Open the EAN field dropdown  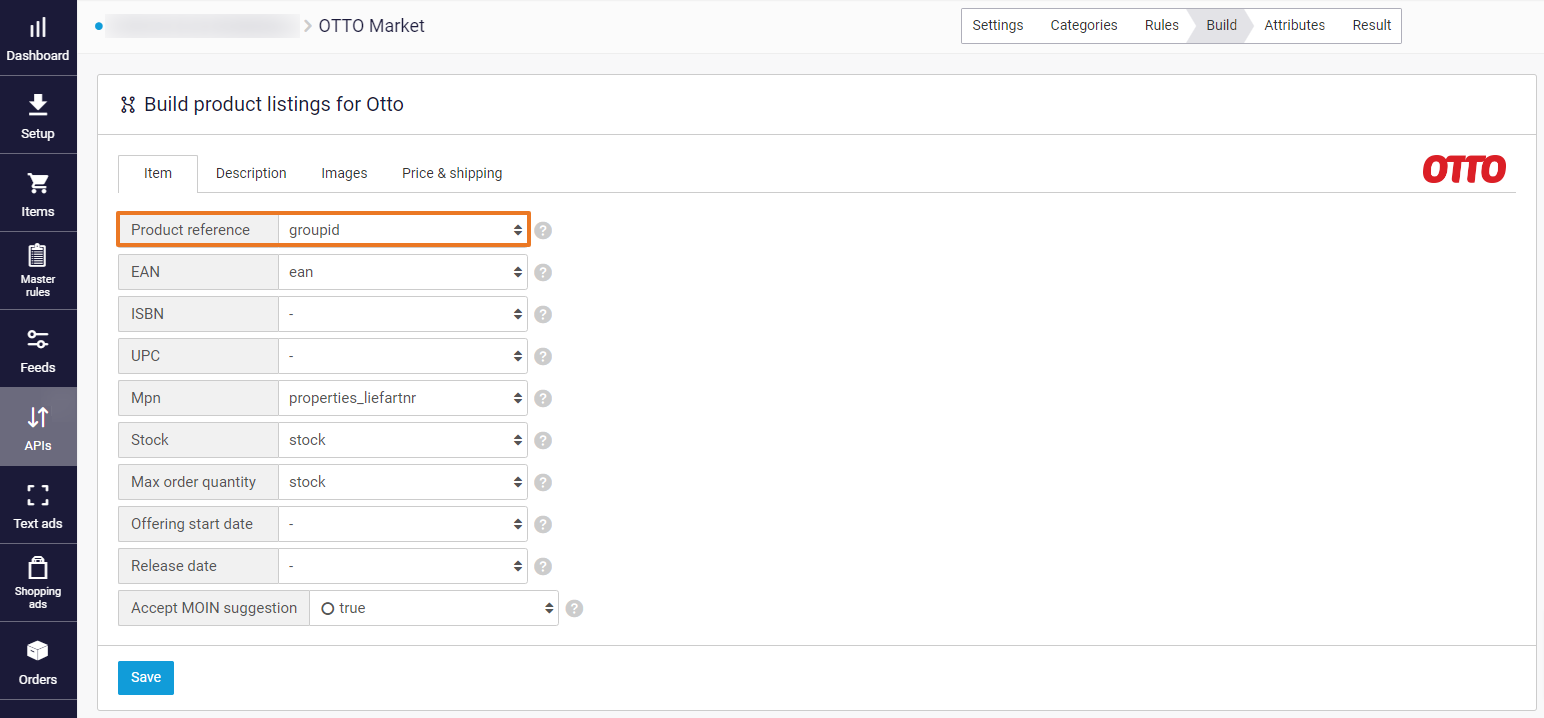pyautogui.click(x=403, y=272)
